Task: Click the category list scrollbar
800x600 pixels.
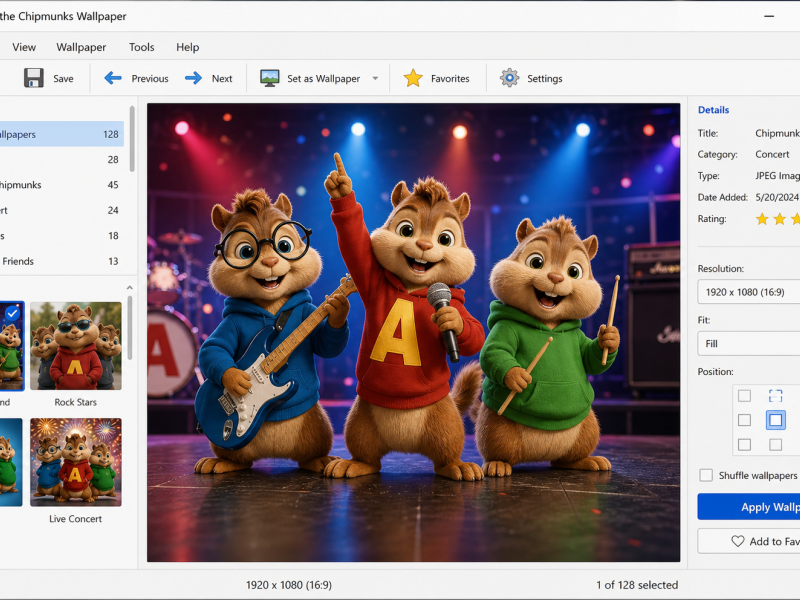Action: pos(132,139)
